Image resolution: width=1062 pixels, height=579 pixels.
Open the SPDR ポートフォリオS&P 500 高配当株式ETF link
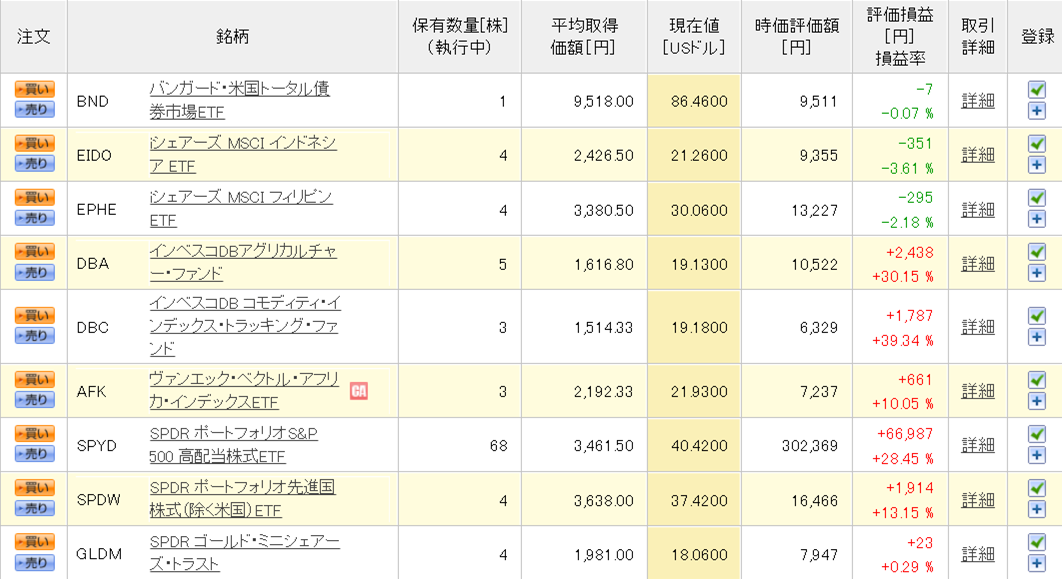(233, 445)
